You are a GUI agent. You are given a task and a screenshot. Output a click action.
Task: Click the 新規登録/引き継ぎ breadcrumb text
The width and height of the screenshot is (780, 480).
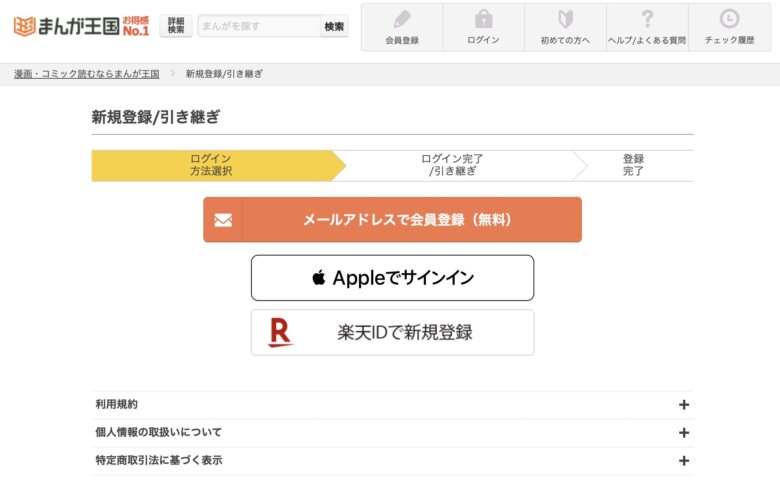[x=224, y=74]
